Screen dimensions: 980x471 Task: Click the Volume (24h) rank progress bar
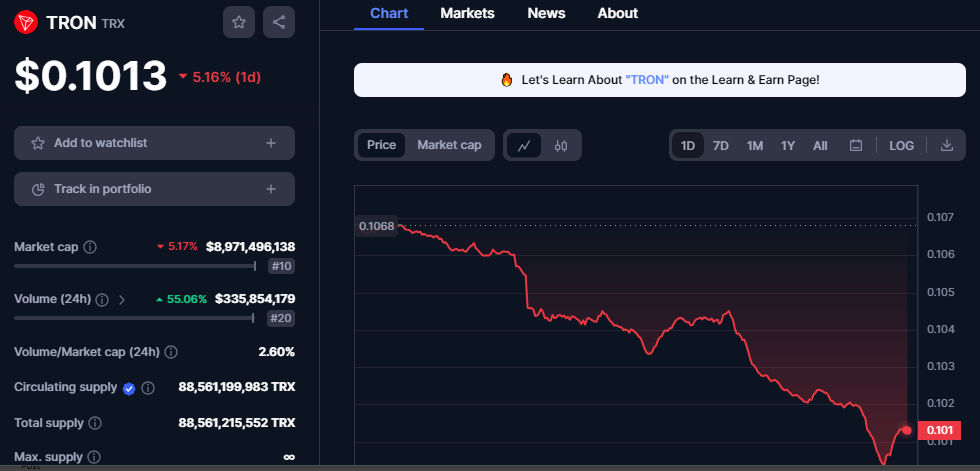pos(134,318)
